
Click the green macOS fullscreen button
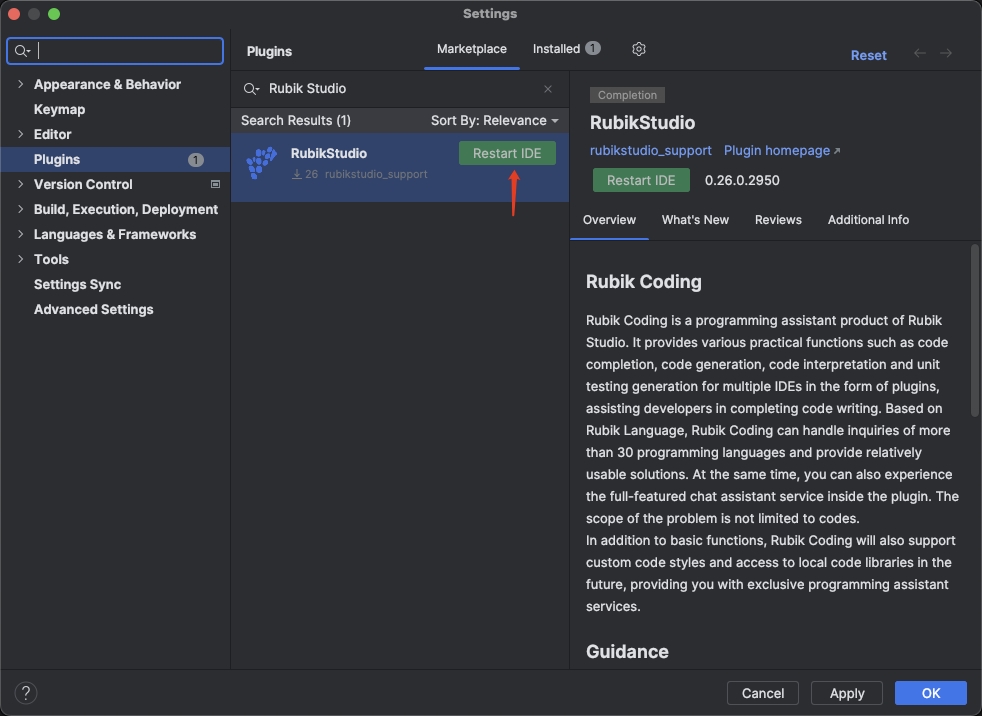pyautogui.click(x=54, y=14)
